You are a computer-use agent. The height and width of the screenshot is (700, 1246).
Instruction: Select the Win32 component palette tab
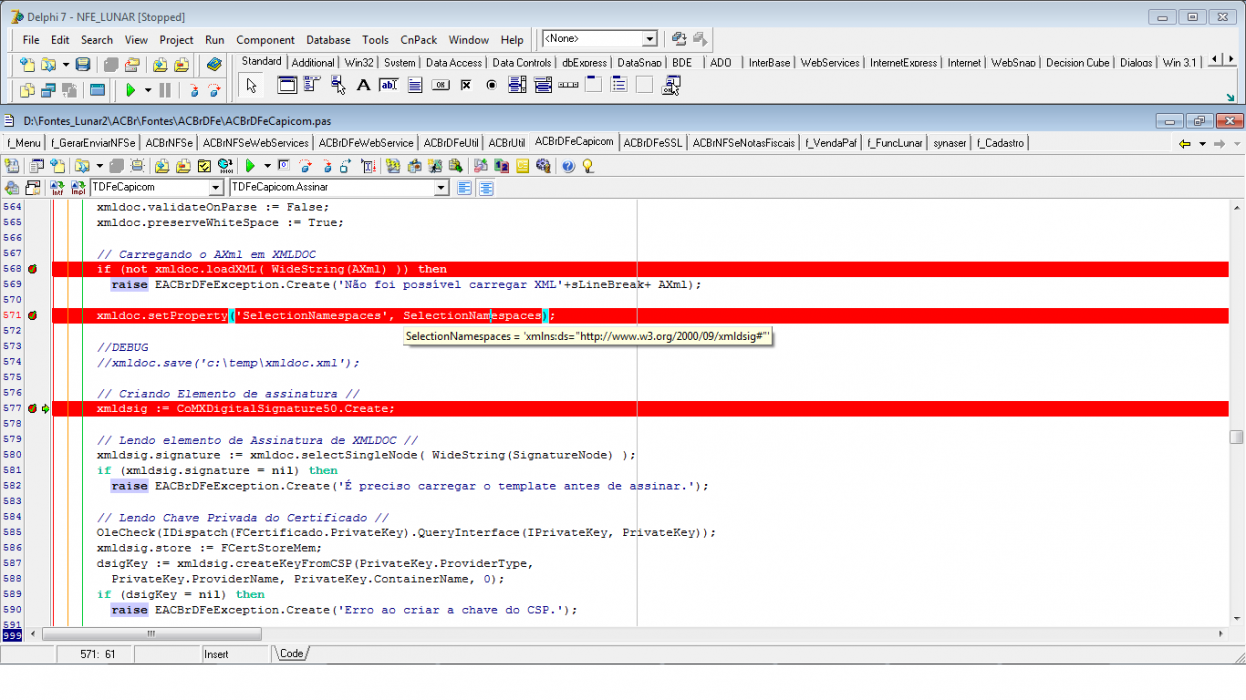[359, 62]
